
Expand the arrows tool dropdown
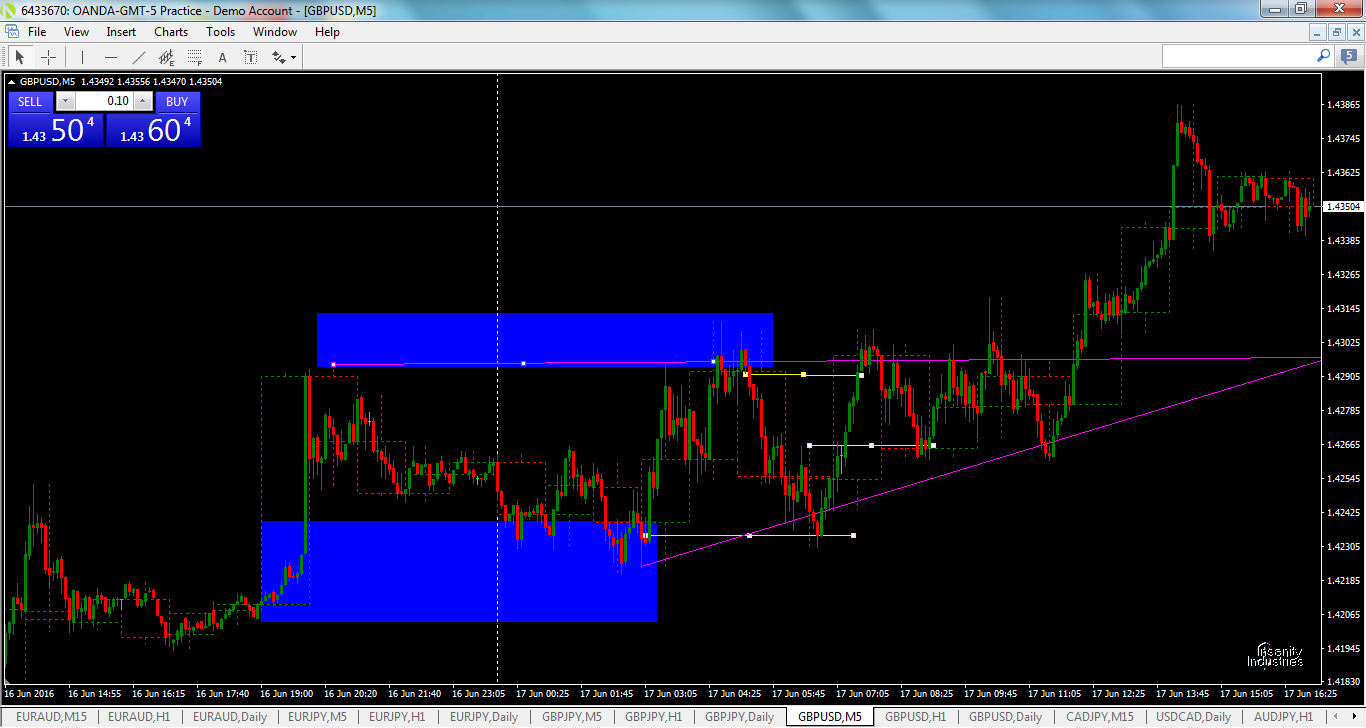pyautogui.click(x=293, y=58)
